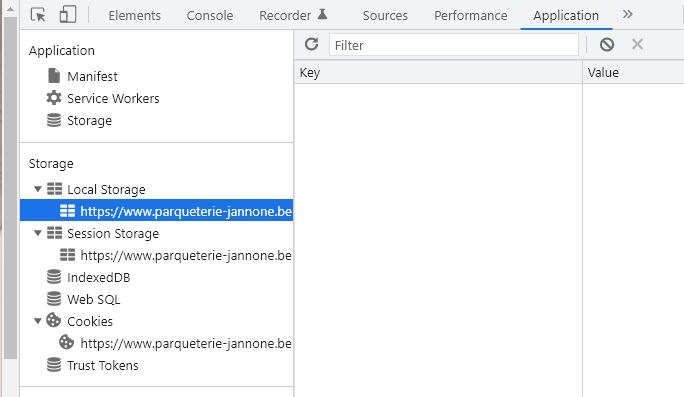Open the IndexedDB storage item

point(89,277)
